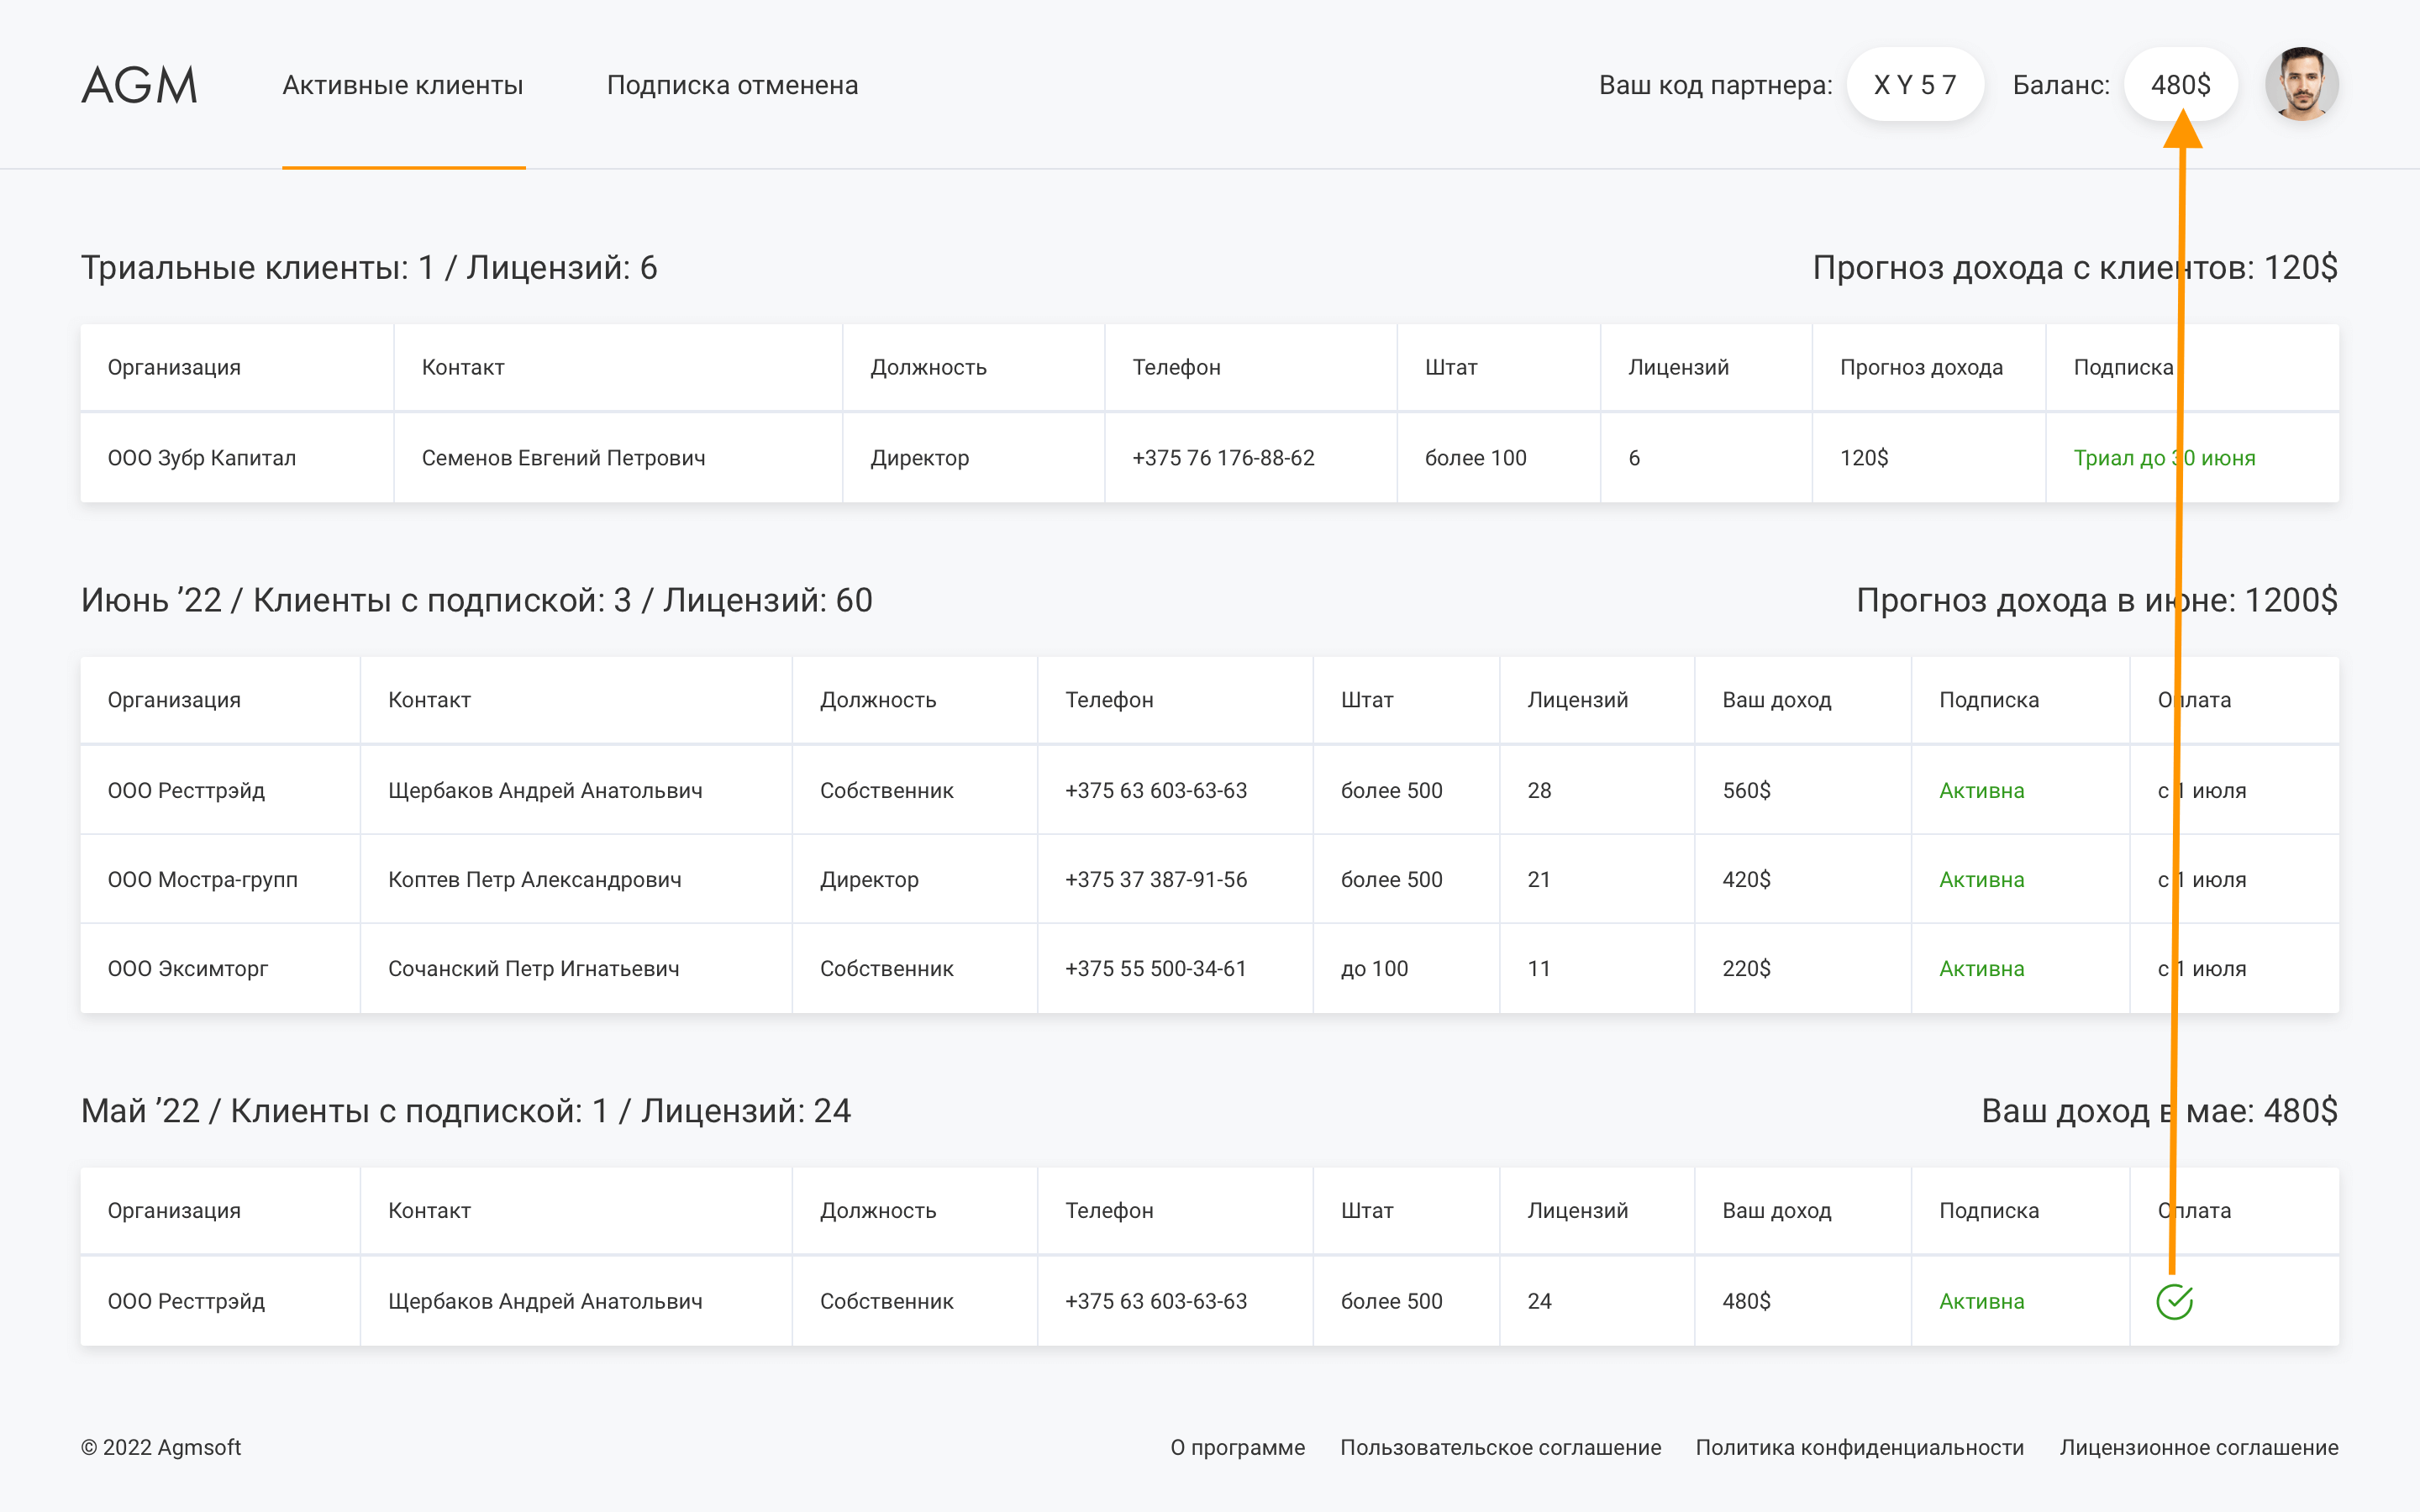Viewport: 2420px width, 1512px height.
Task: Click the AGM logo
Action: click(139, 85)
